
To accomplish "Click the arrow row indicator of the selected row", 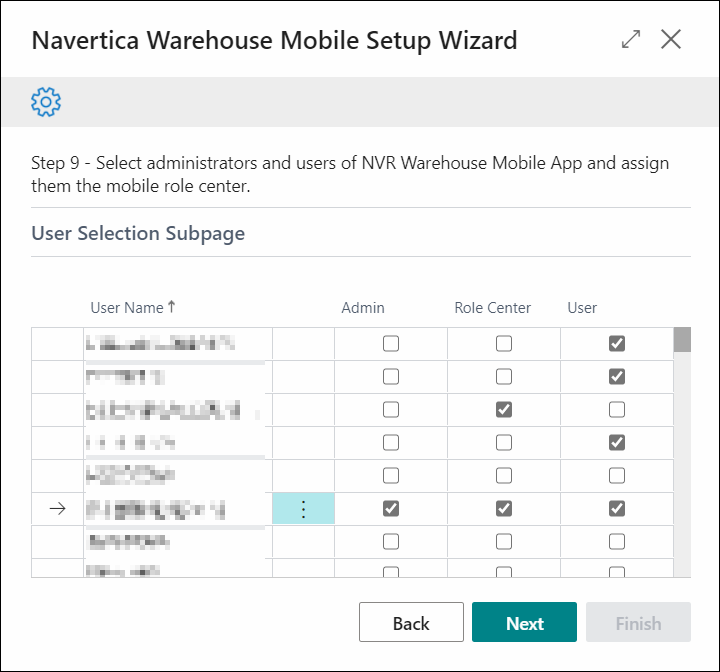I will pyautogui.click(x=57, y=508).
